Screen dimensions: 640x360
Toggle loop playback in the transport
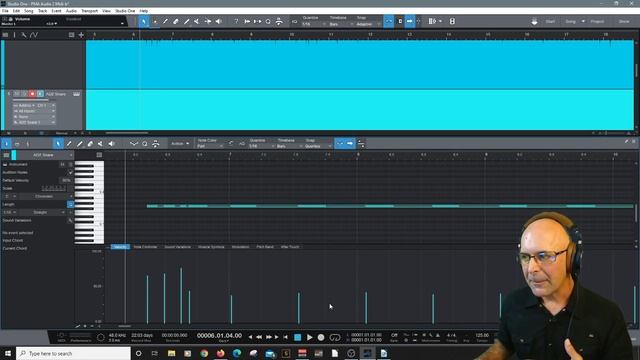pyautogui.click(x=335, y=338)
